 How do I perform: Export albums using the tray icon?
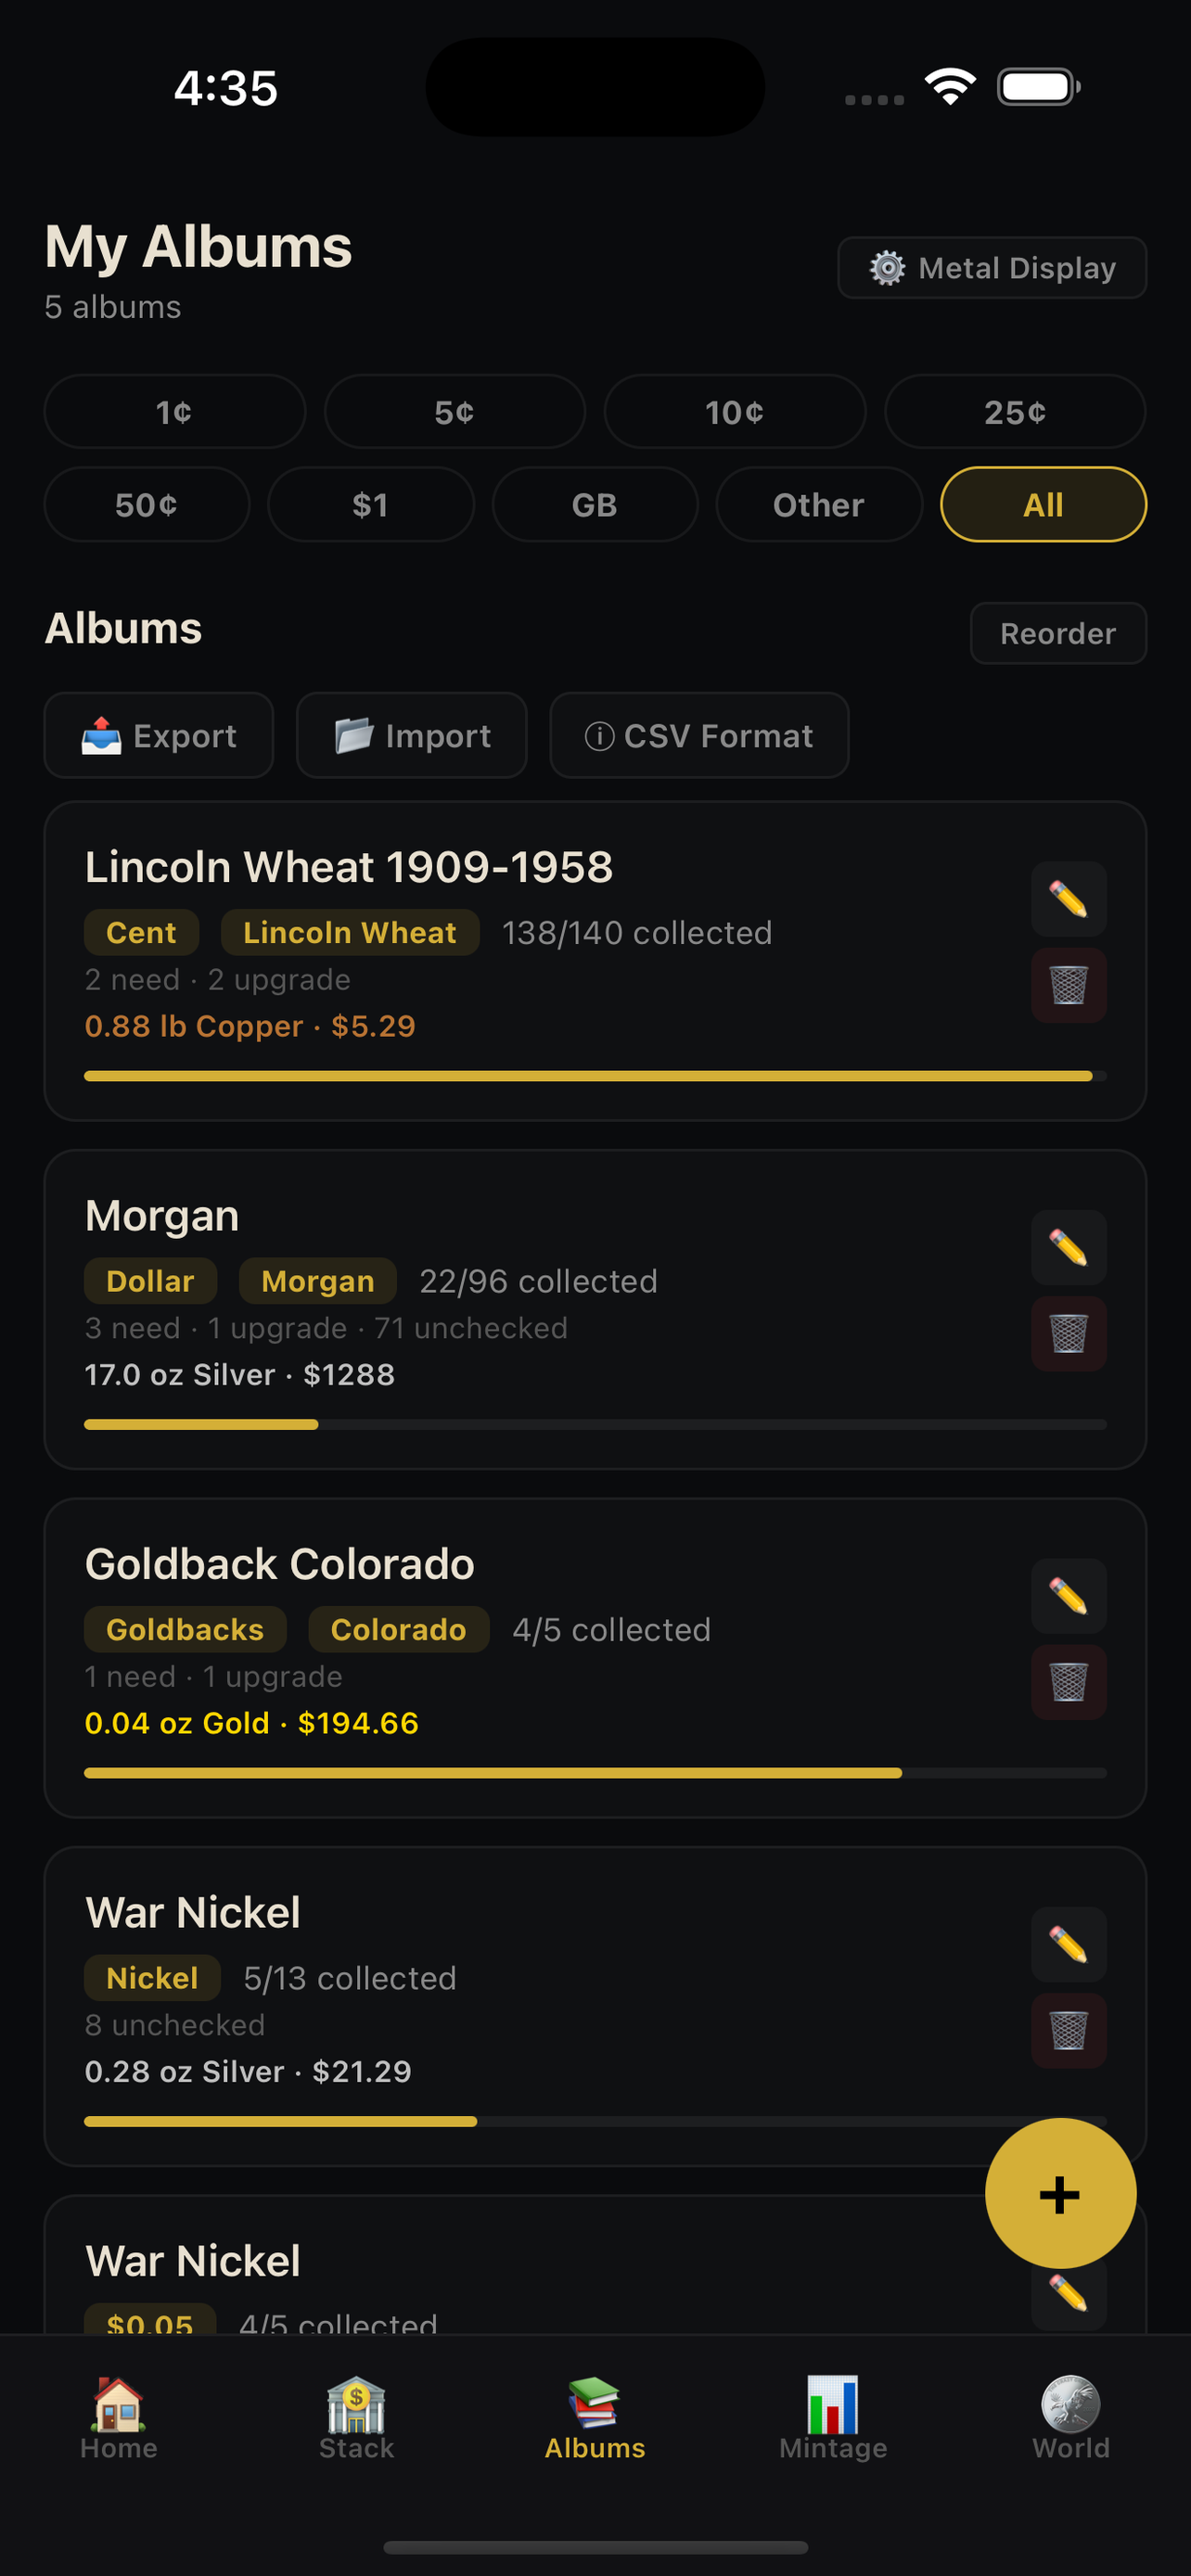158,736
